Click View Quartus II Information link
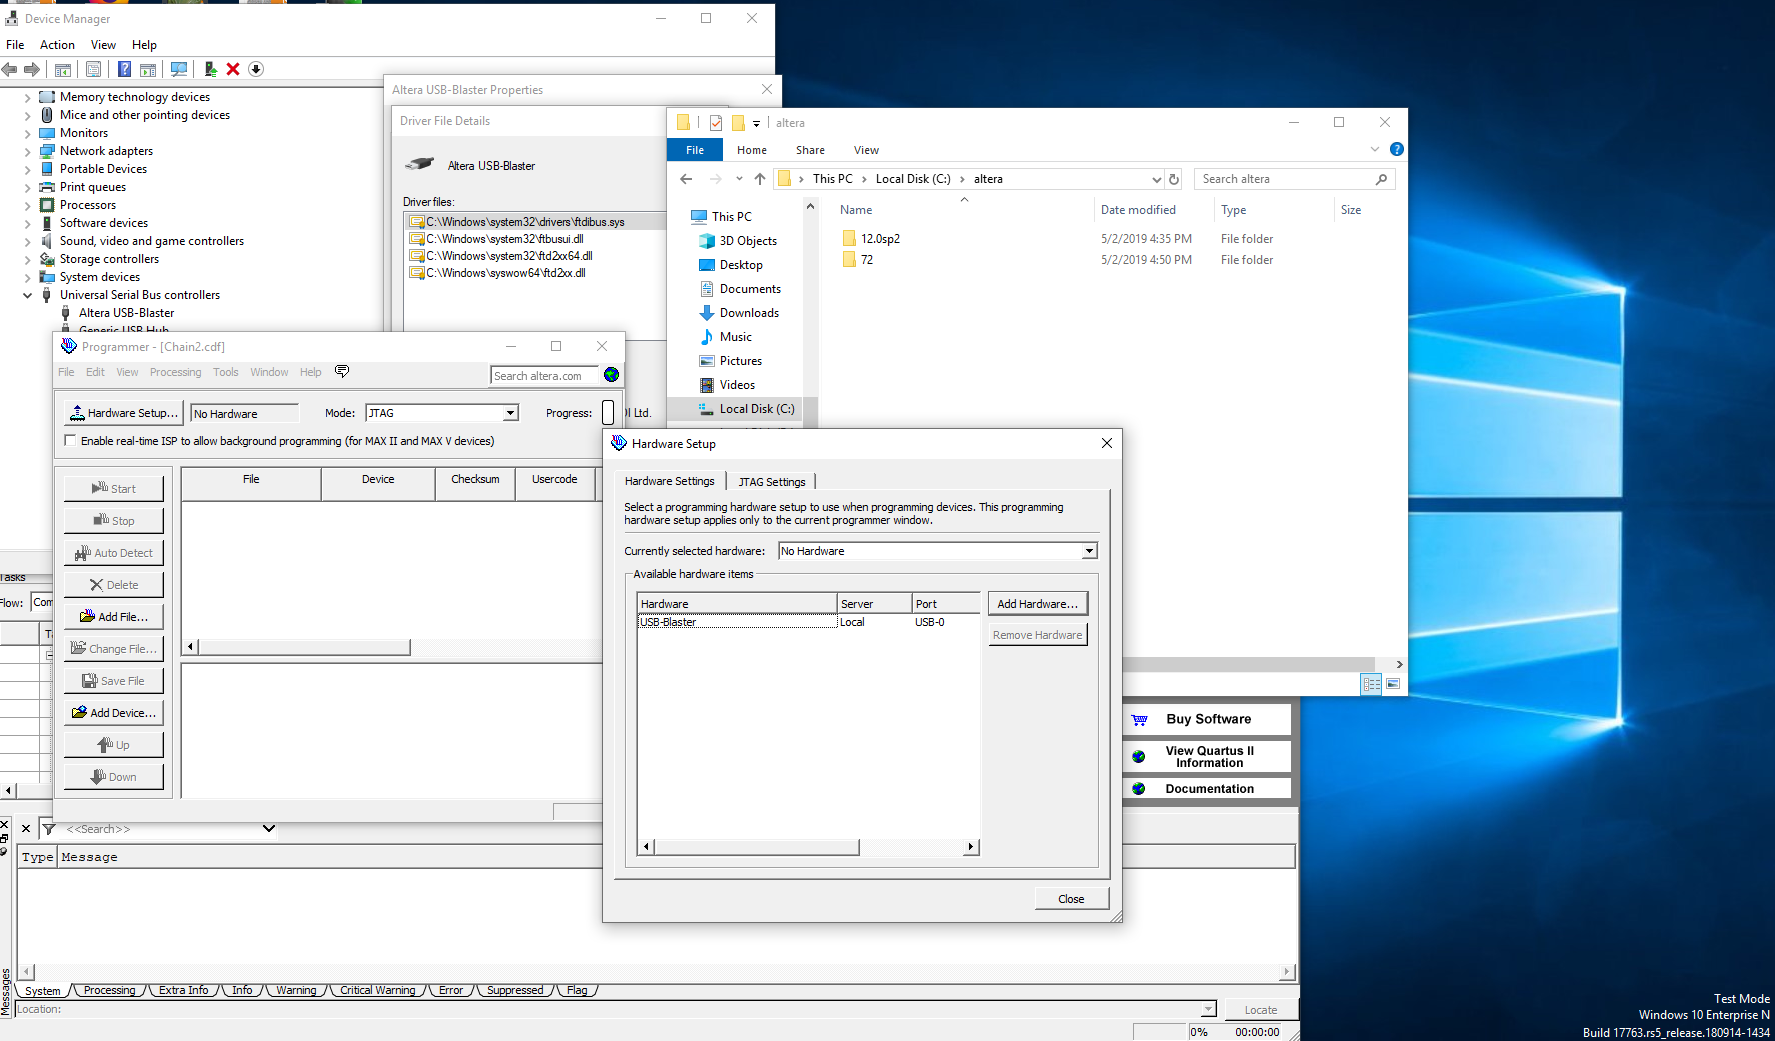 [1208, 757]
